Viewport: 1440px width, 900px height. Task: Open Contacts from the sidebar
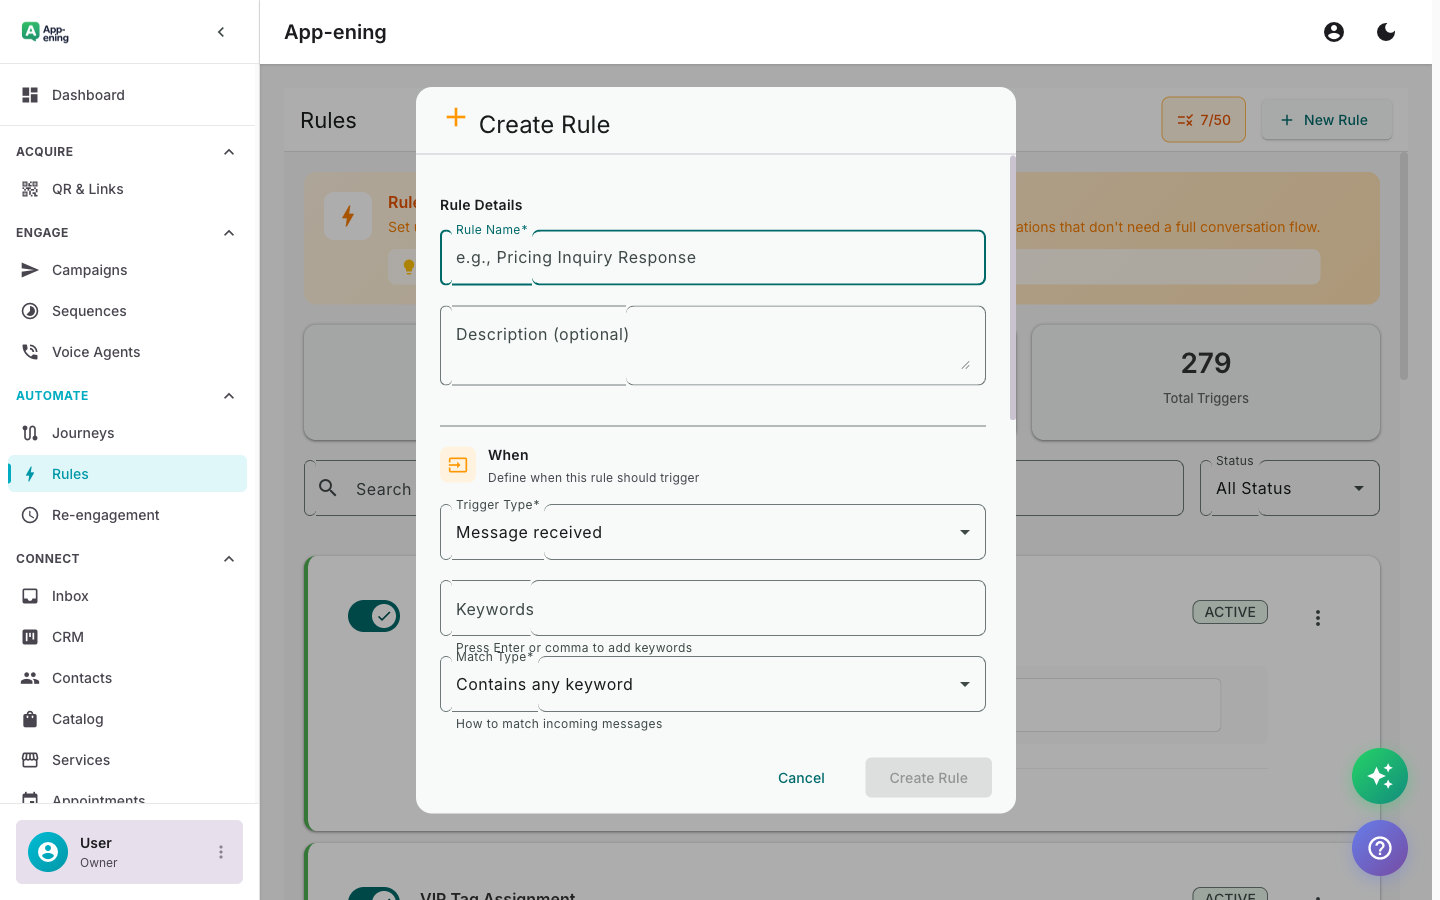coord(81,677)
